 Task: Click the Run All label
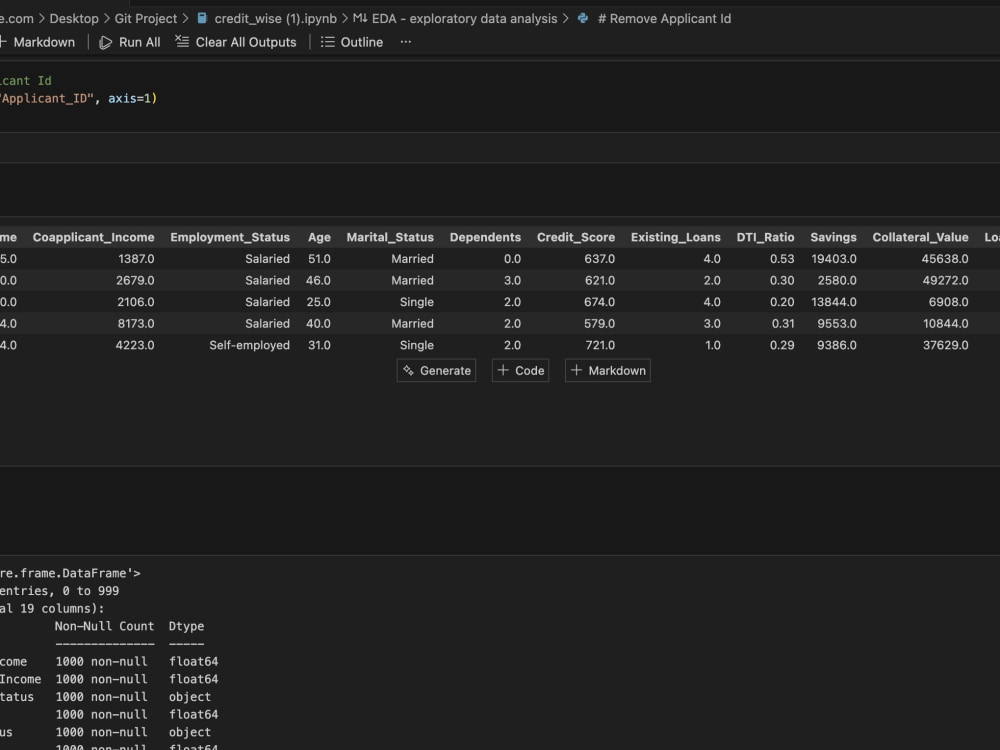pos(139,42)
